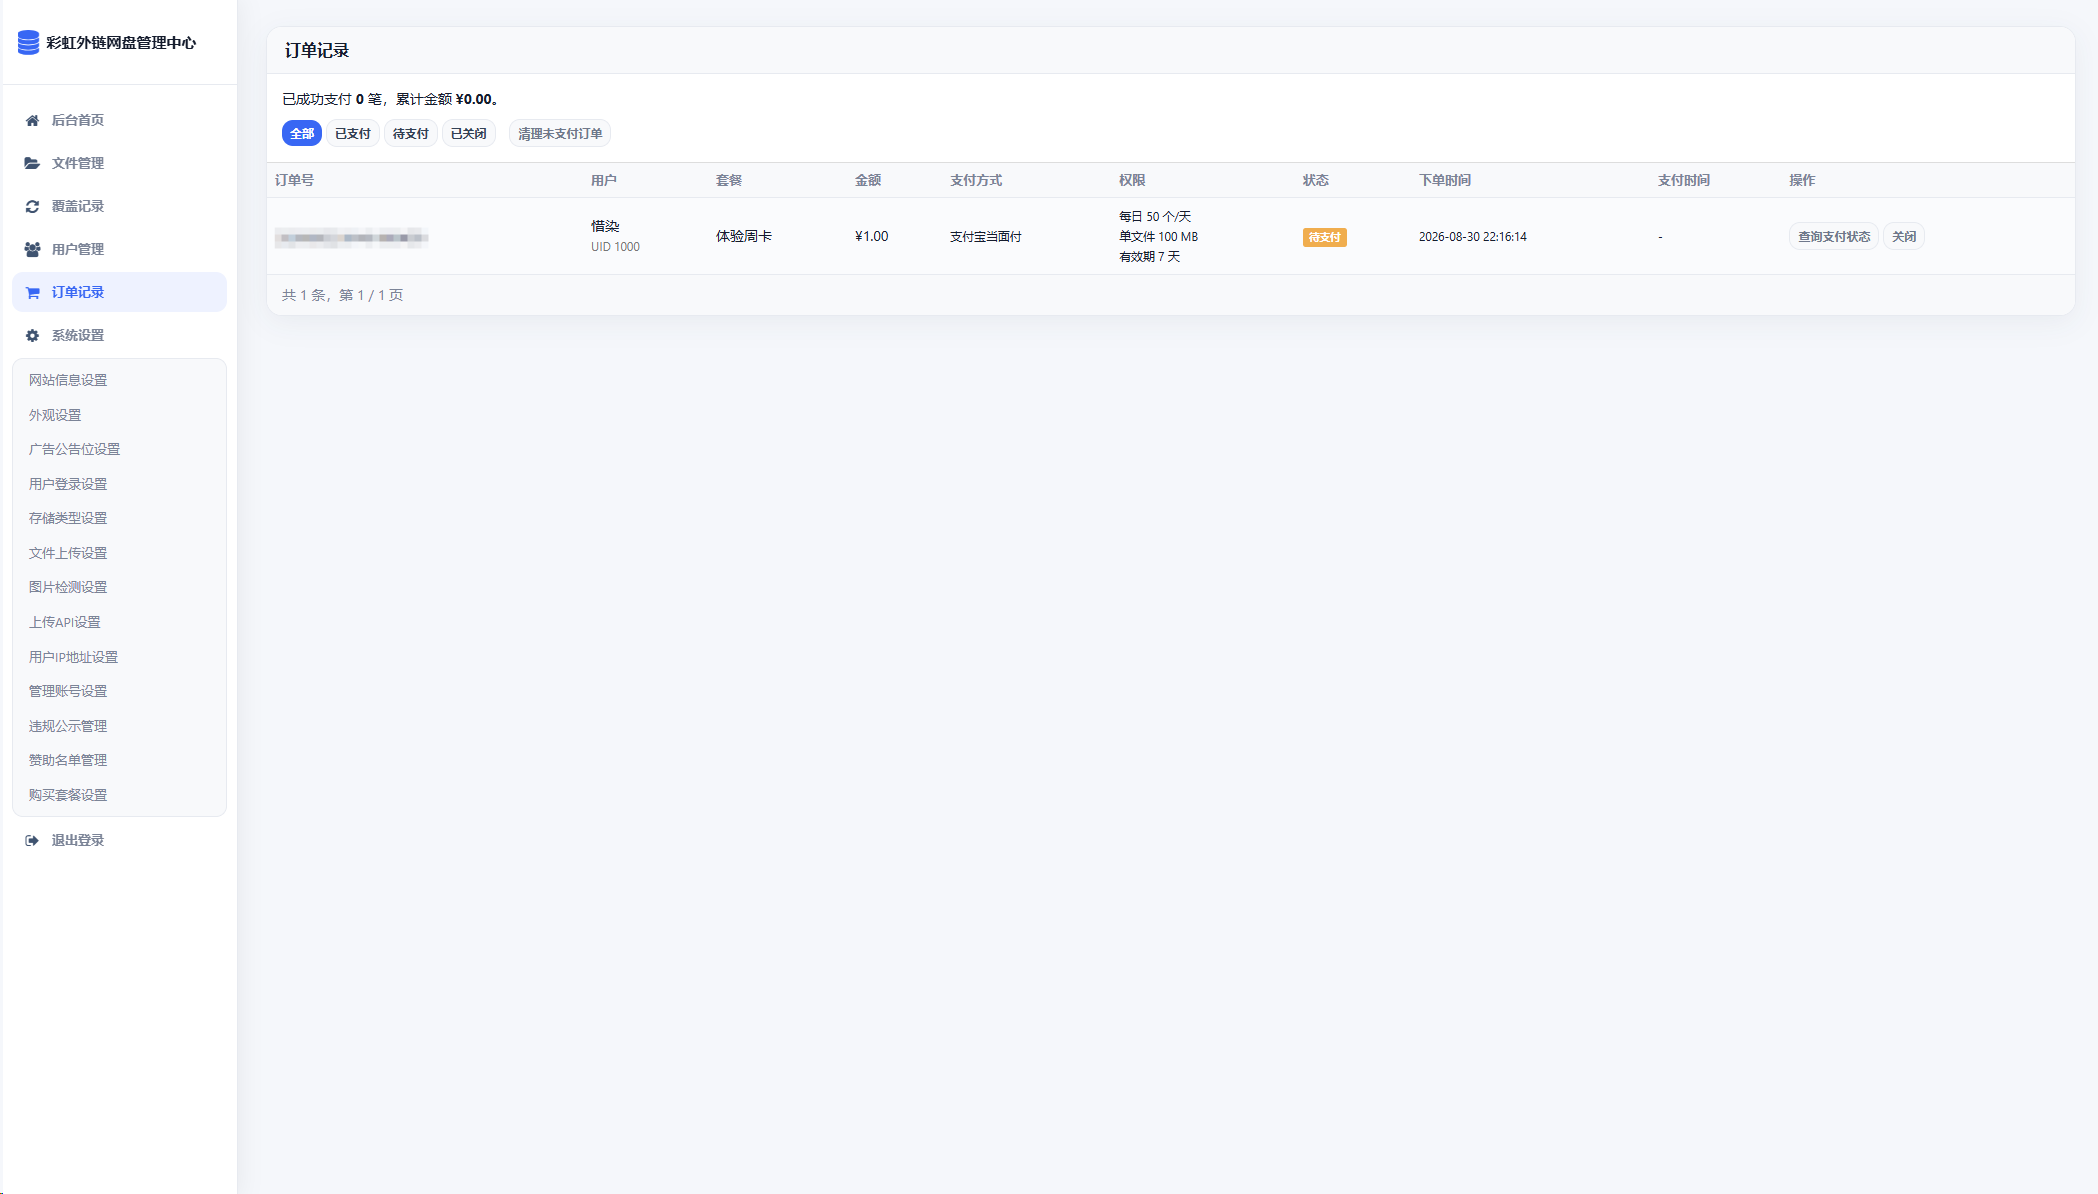Select 退出登录 to log out
This screenshot has height=1194, width=2098.
click(119, 840)
